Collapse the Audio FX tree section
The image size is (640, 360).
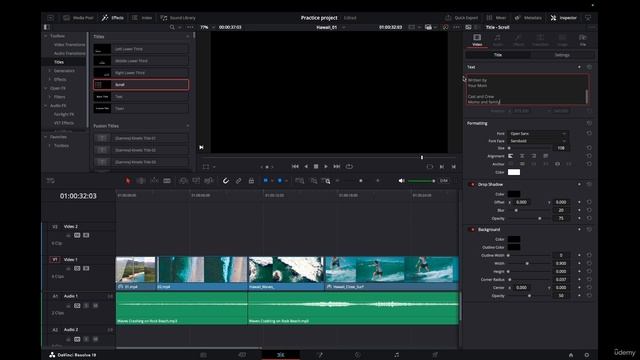[46, 105]
